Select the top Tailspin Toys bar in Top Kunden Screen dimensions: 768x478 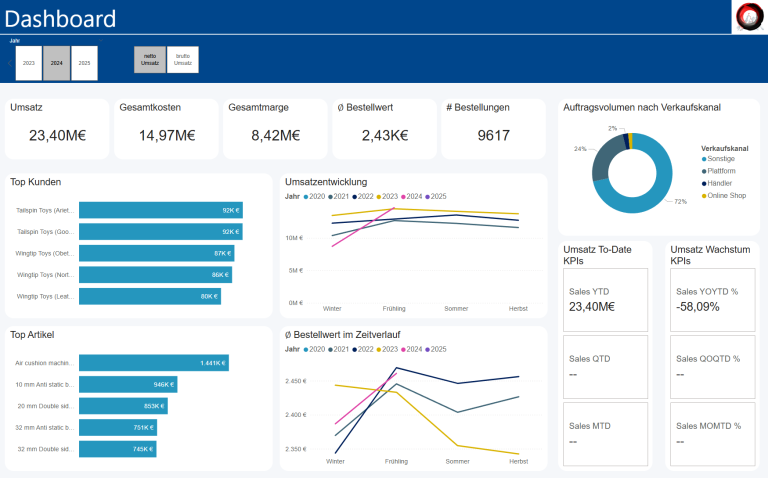[160, 210]
